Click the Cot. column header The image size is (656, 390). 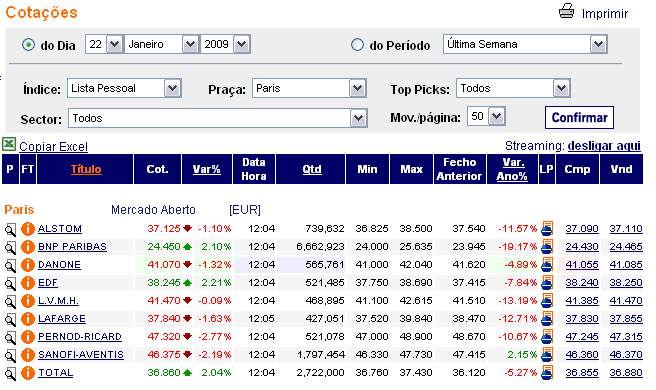(157, 169)
